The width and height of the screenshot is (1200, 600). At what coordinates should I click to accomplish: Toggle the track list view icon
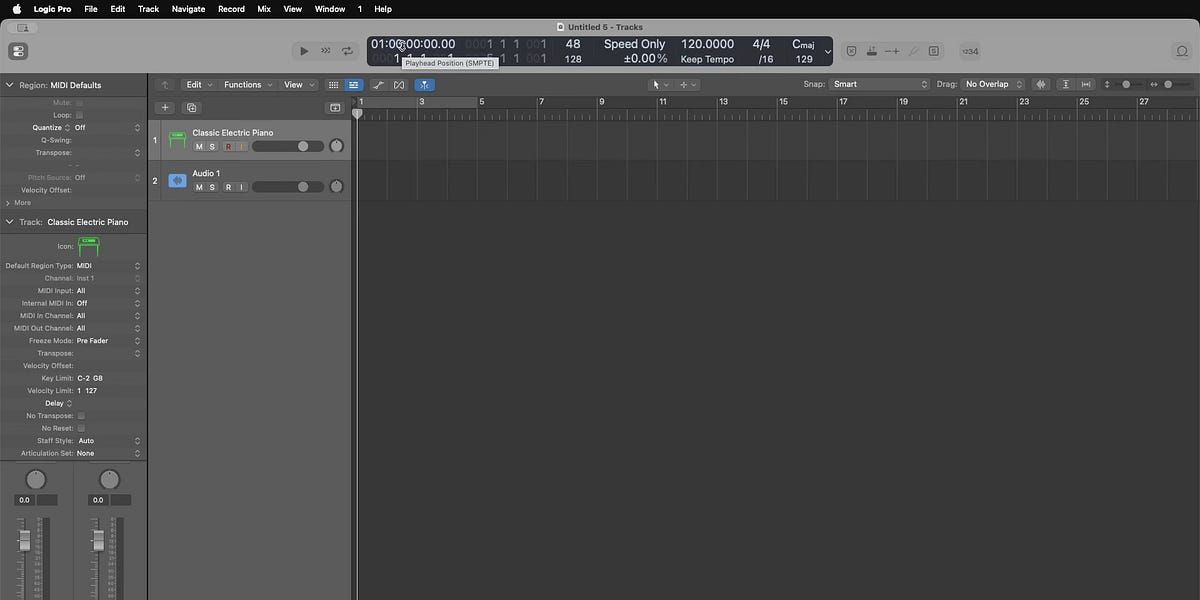pyautogui.click(x=353, y=85)
